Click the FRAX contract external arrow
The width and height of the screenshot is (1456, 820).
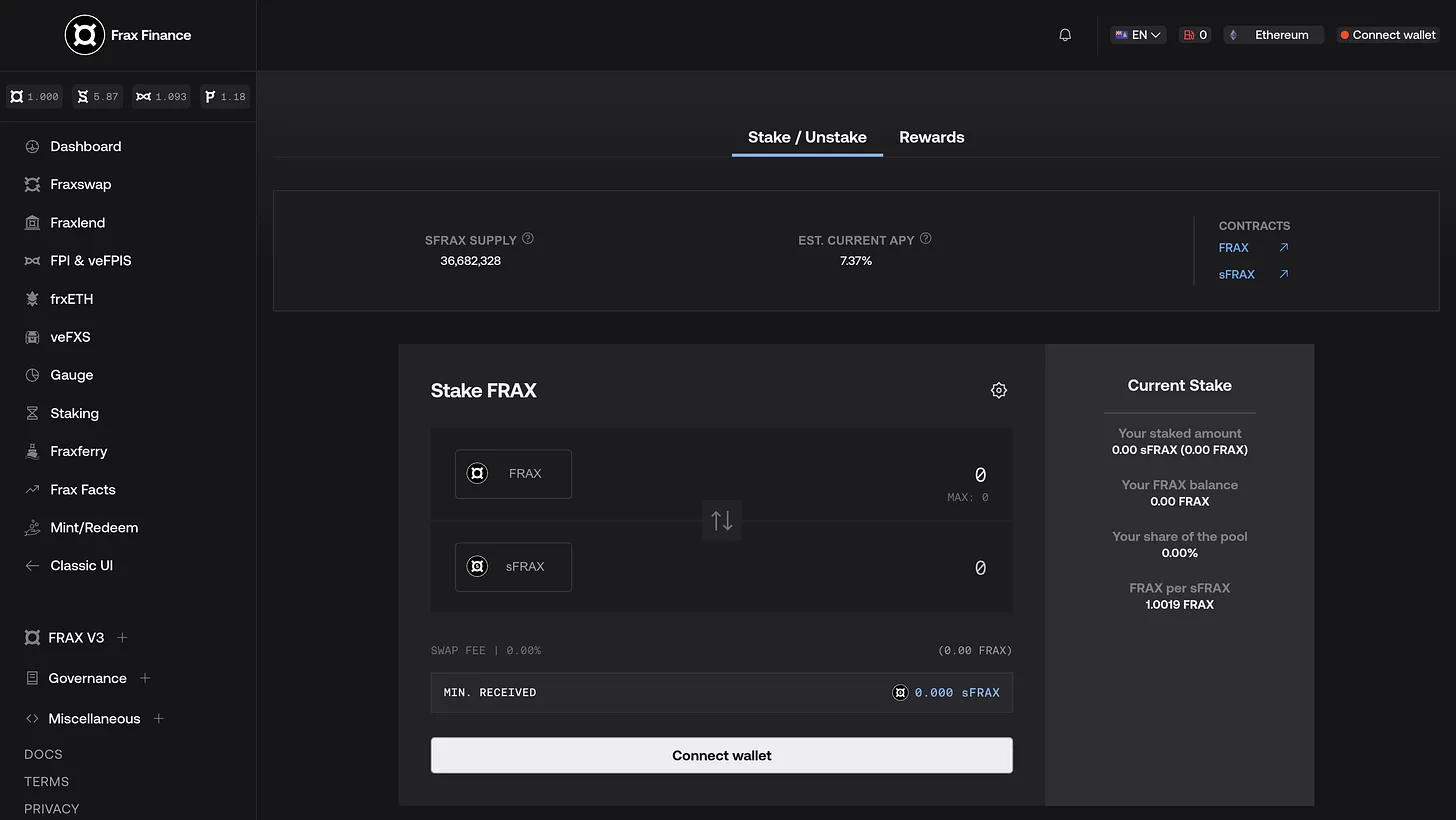[1284, 247]
